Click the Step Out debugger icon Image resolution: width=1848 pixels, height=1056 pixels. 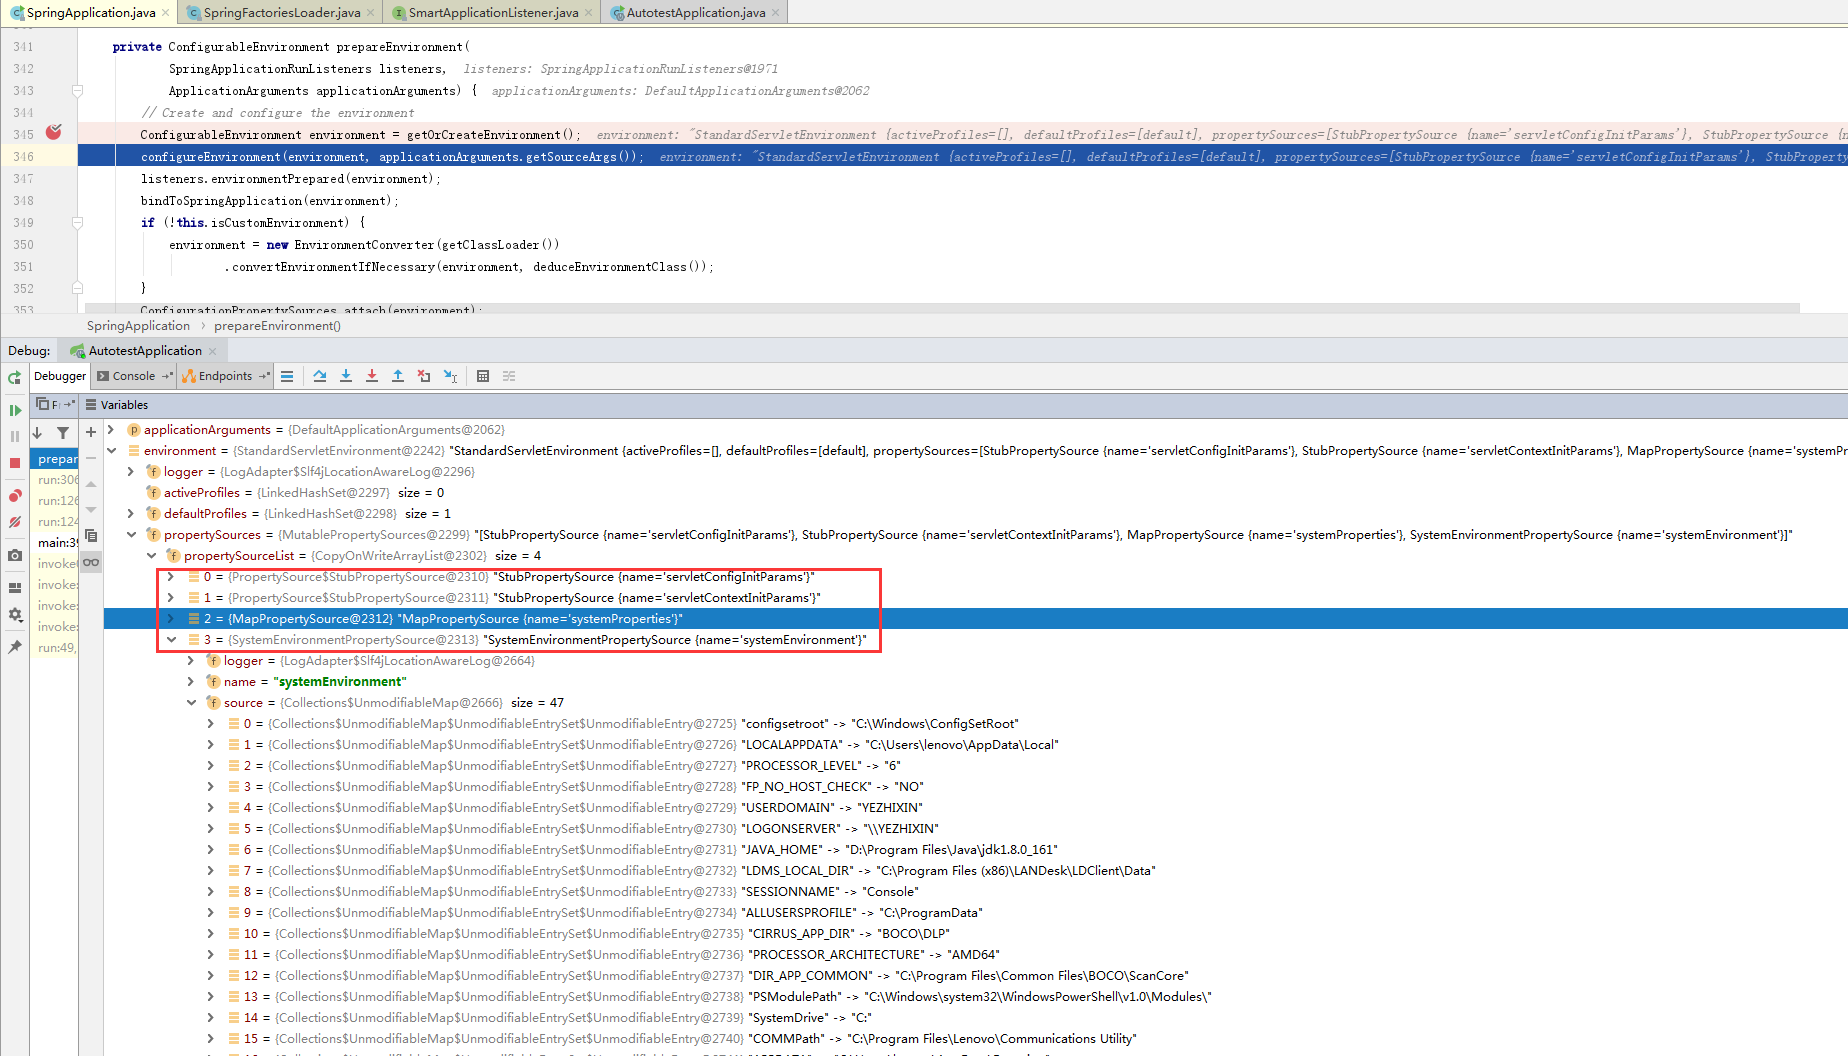[x=397, y=375]
